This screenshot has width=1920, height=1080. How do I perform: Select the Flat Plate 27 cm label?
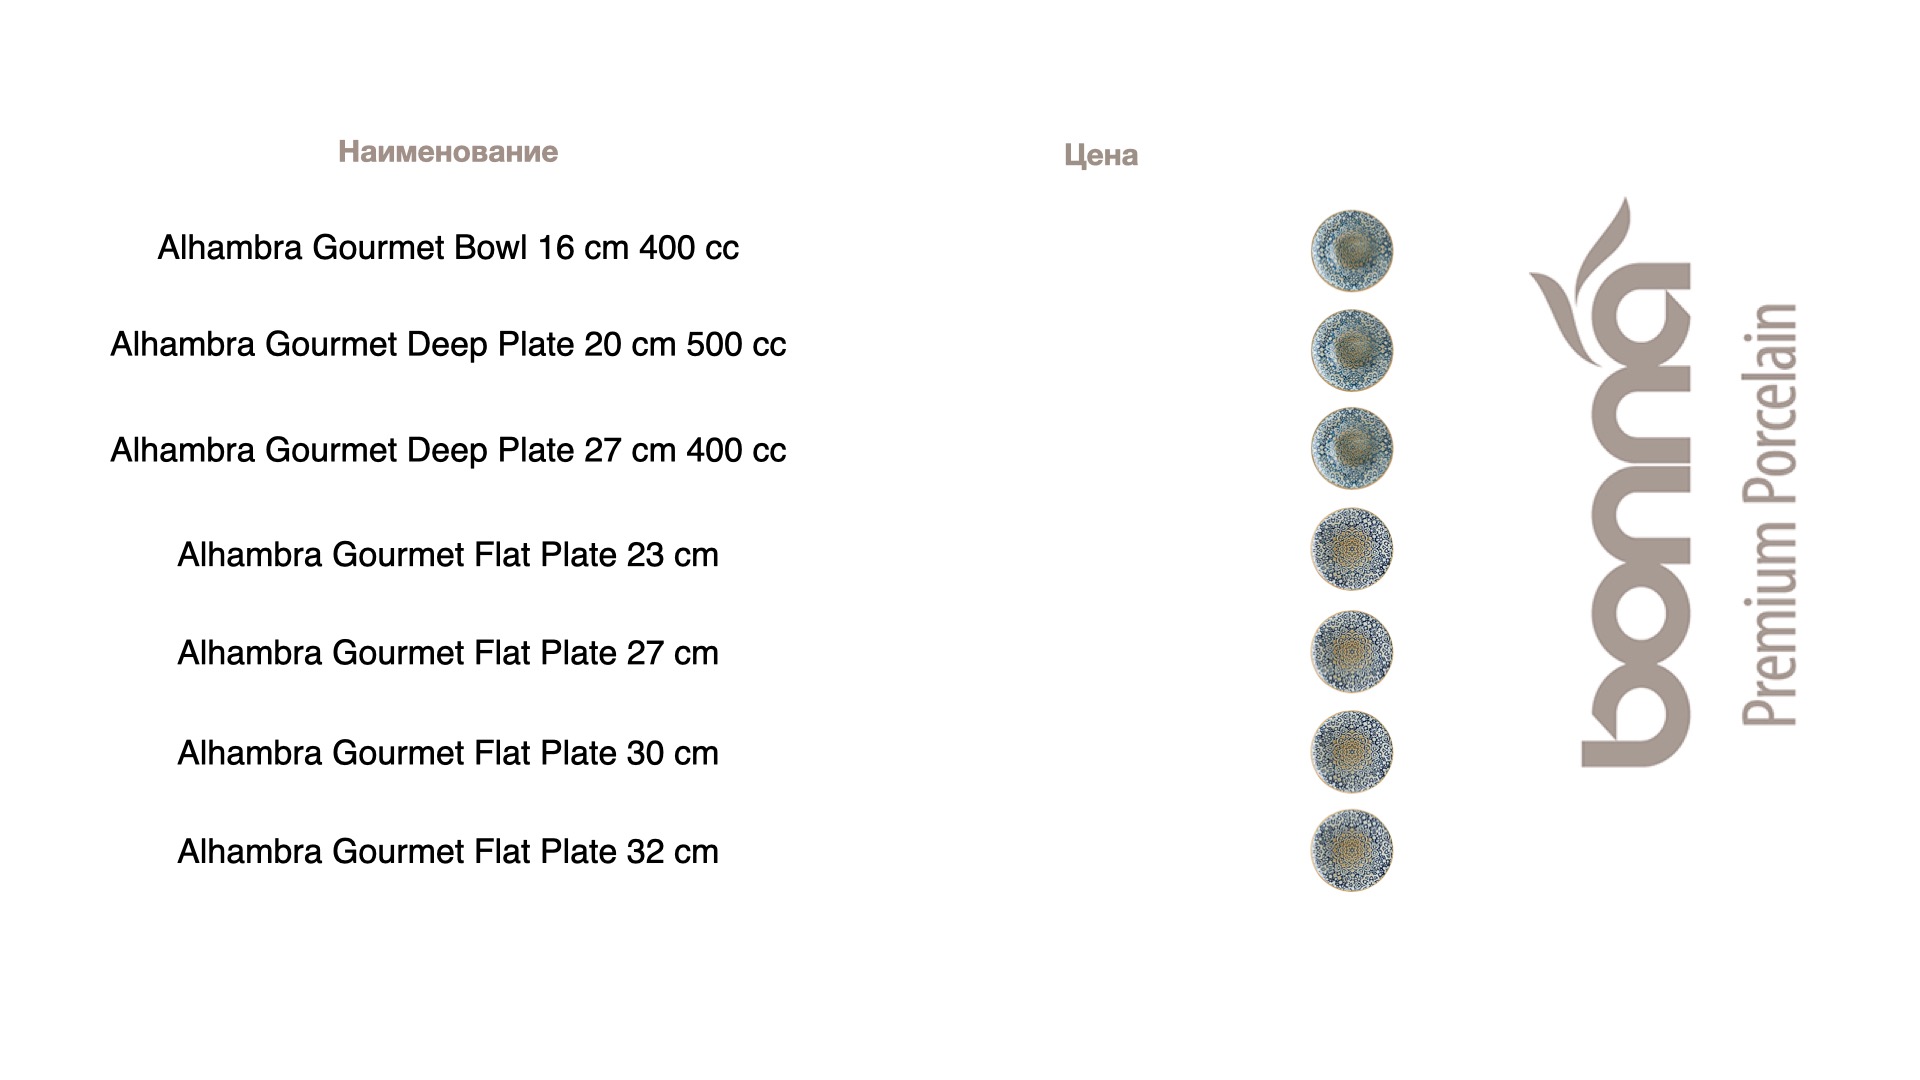click(x=447, y=653)
